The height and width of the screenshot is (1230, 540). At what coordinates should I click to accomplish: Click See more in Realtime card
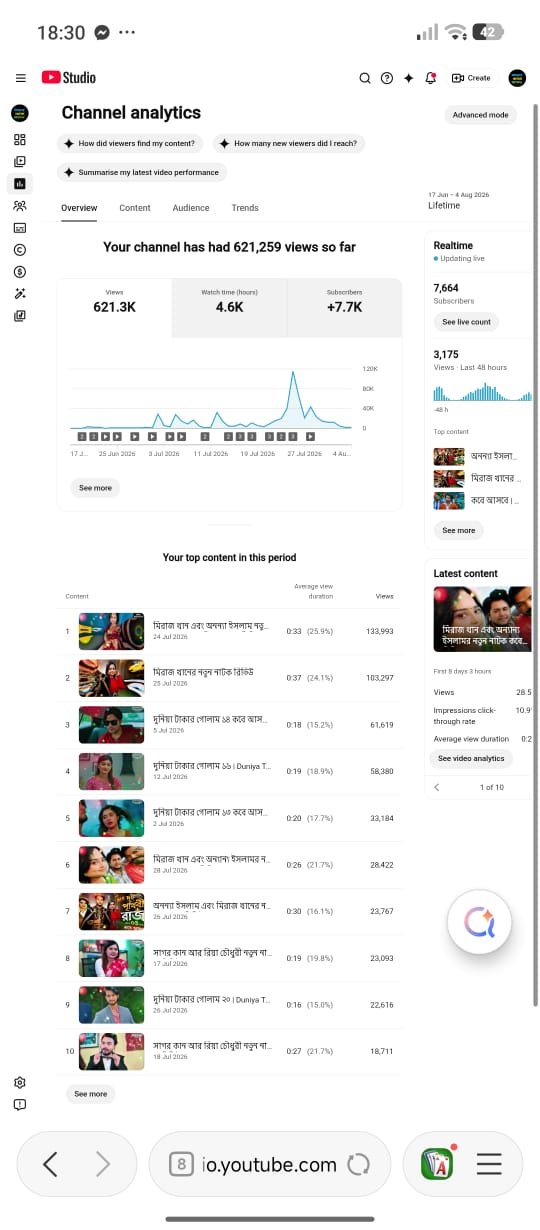tap(458, 531)
